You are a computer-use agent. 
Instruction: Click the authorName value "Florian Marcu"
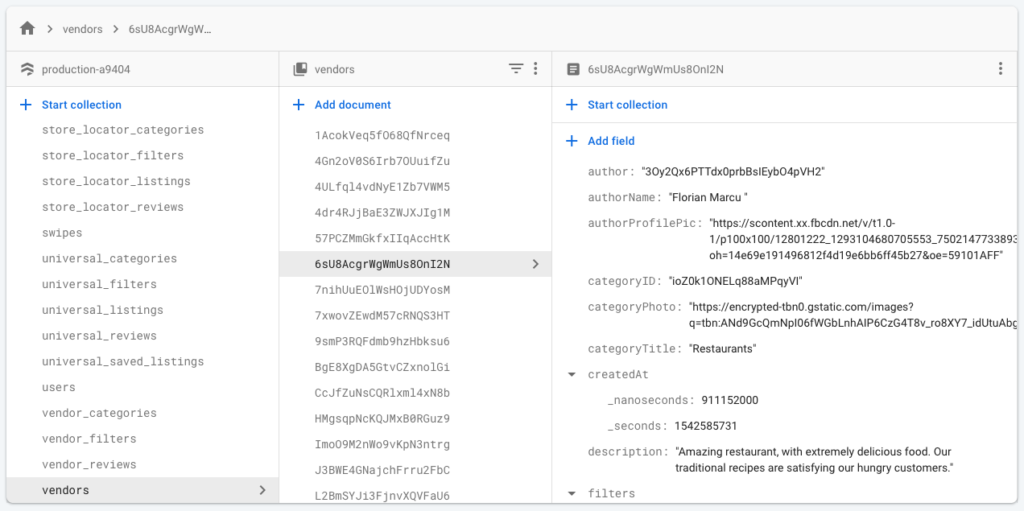(x=707, y=197)
